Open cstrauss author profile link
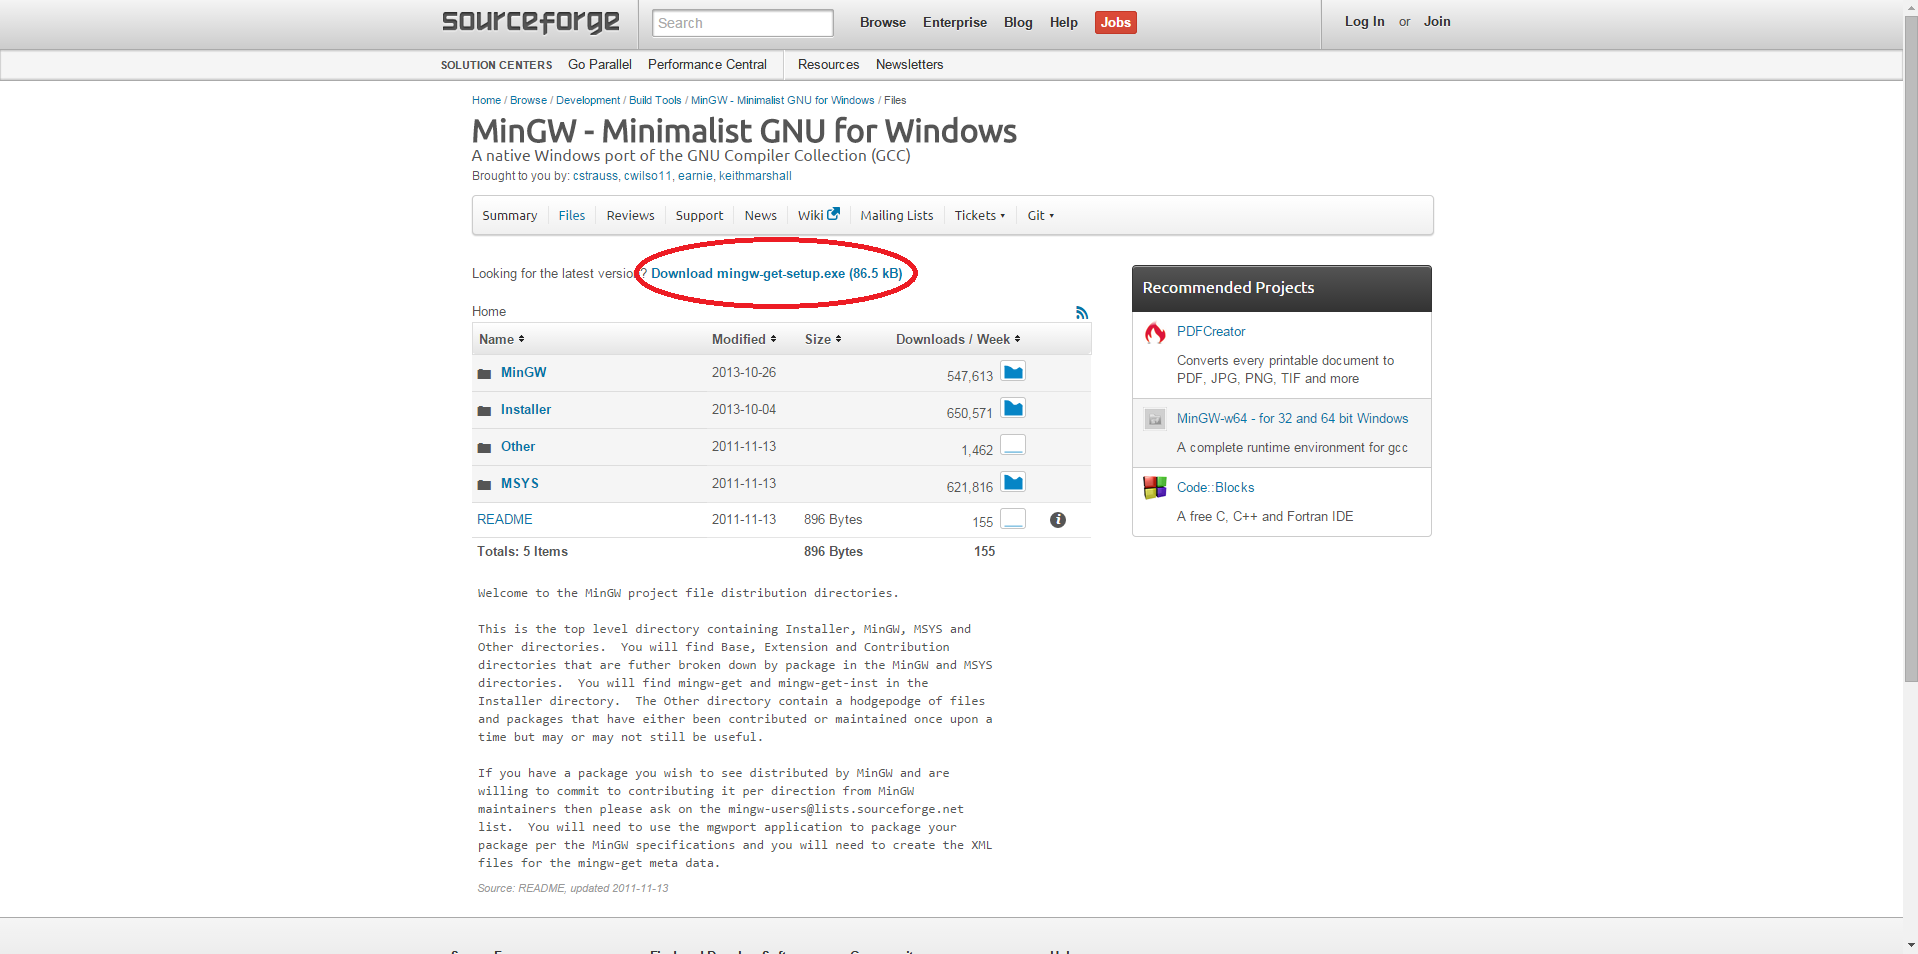Image resolution: width=1918 pixels, height=954 pixels. [595, 176]
